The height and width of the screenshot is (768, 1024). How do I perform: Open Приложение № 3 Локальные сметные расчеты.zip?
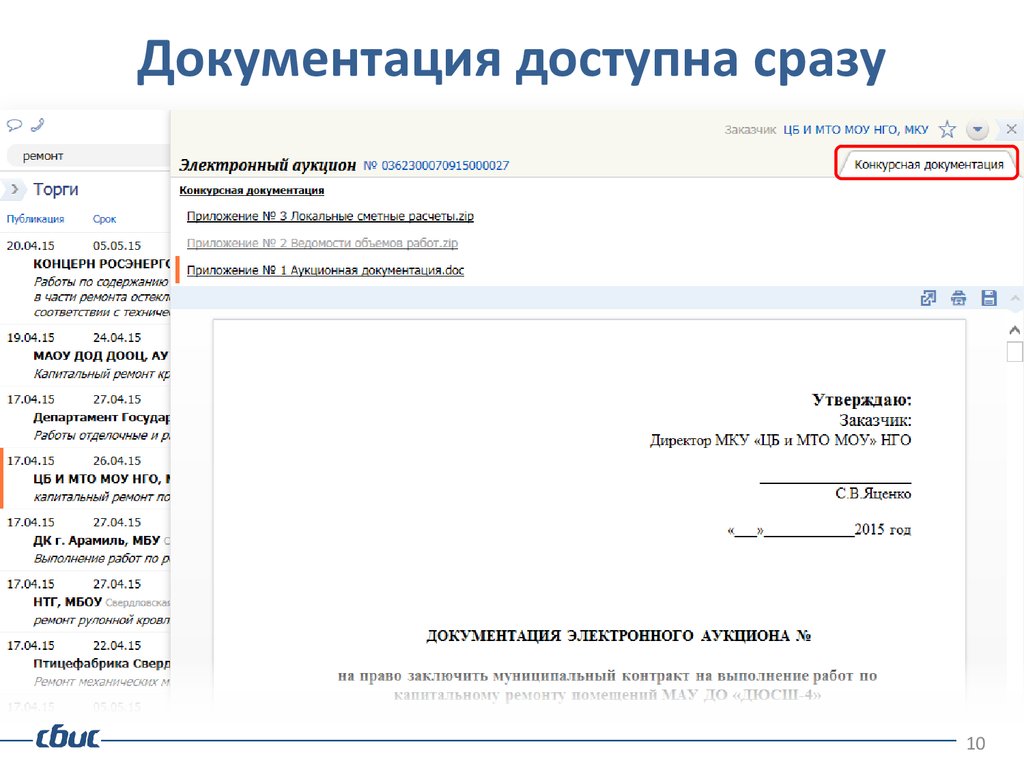(x=330, y=217)
